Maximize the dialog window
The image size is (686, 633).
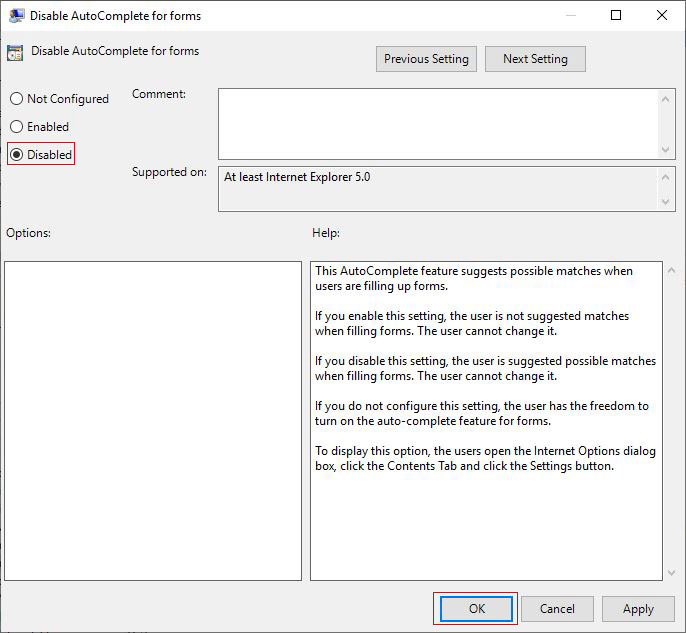pyautogui.click(x=616, y=15)
